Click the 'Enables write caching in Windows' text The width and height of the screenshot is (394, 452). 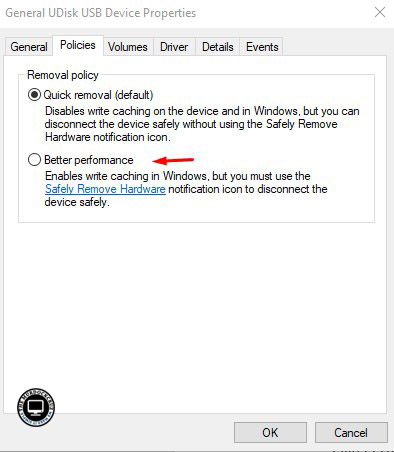pos(178,176)
